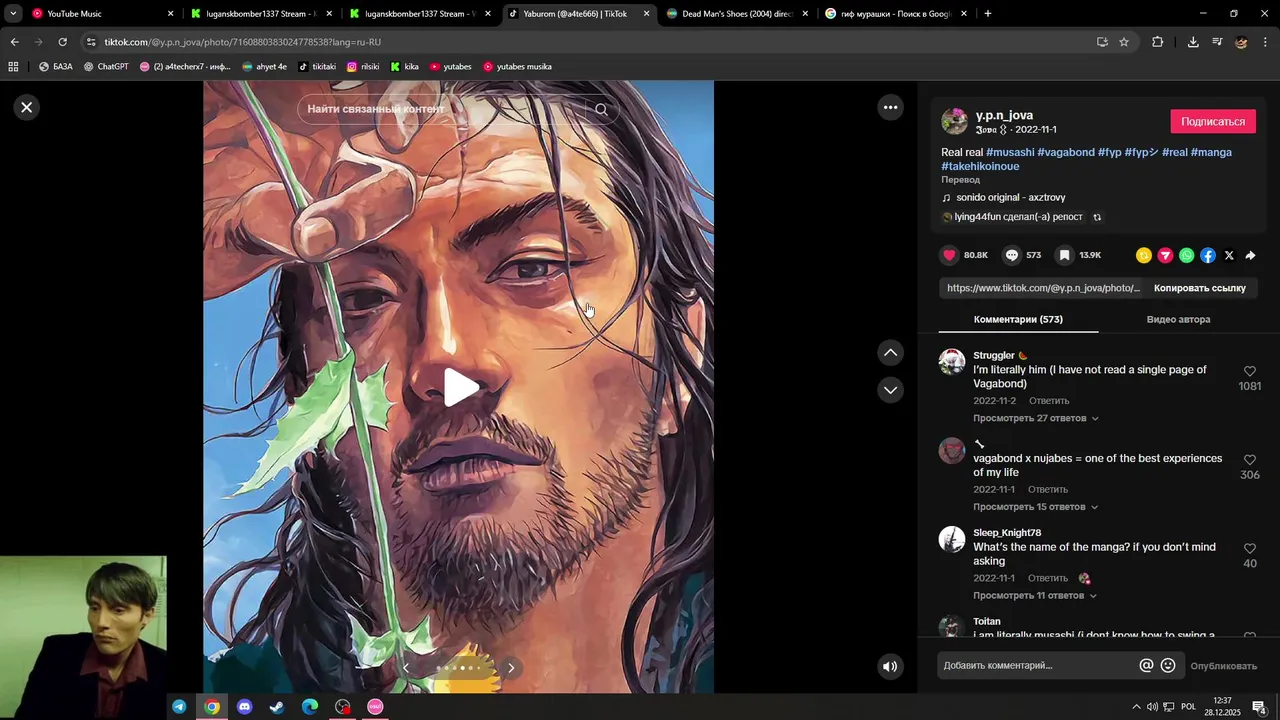Switch to the YouTube Music browser tab

[x=100, y=14]
